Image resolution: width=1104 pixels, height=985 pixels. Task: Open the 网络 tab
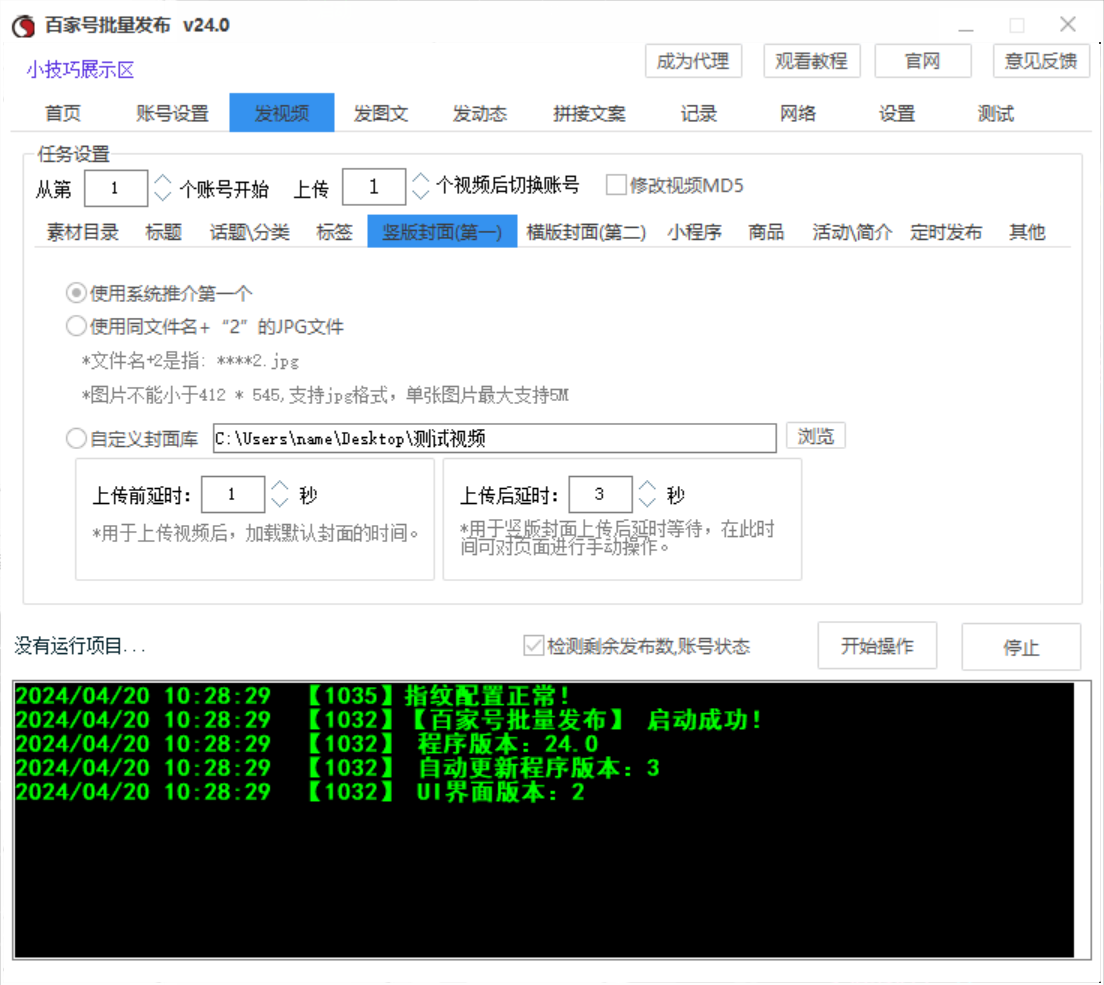(798, 113)
